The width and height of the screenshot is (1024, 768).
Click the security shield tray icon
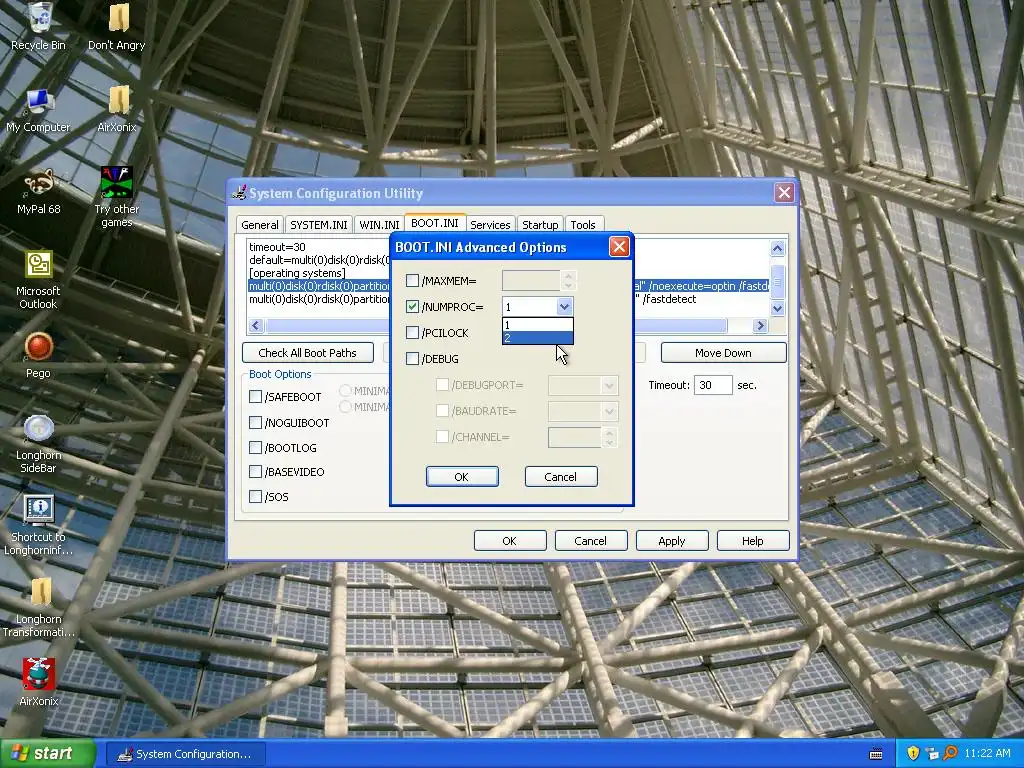point(913,754)
